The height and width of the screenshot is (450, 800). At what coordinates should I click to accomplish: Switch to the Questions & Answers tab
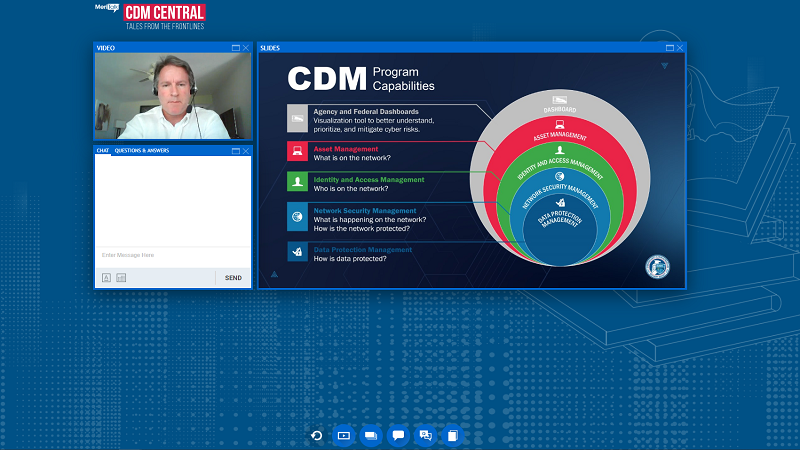pyautogui.click(x=142, y=151)
